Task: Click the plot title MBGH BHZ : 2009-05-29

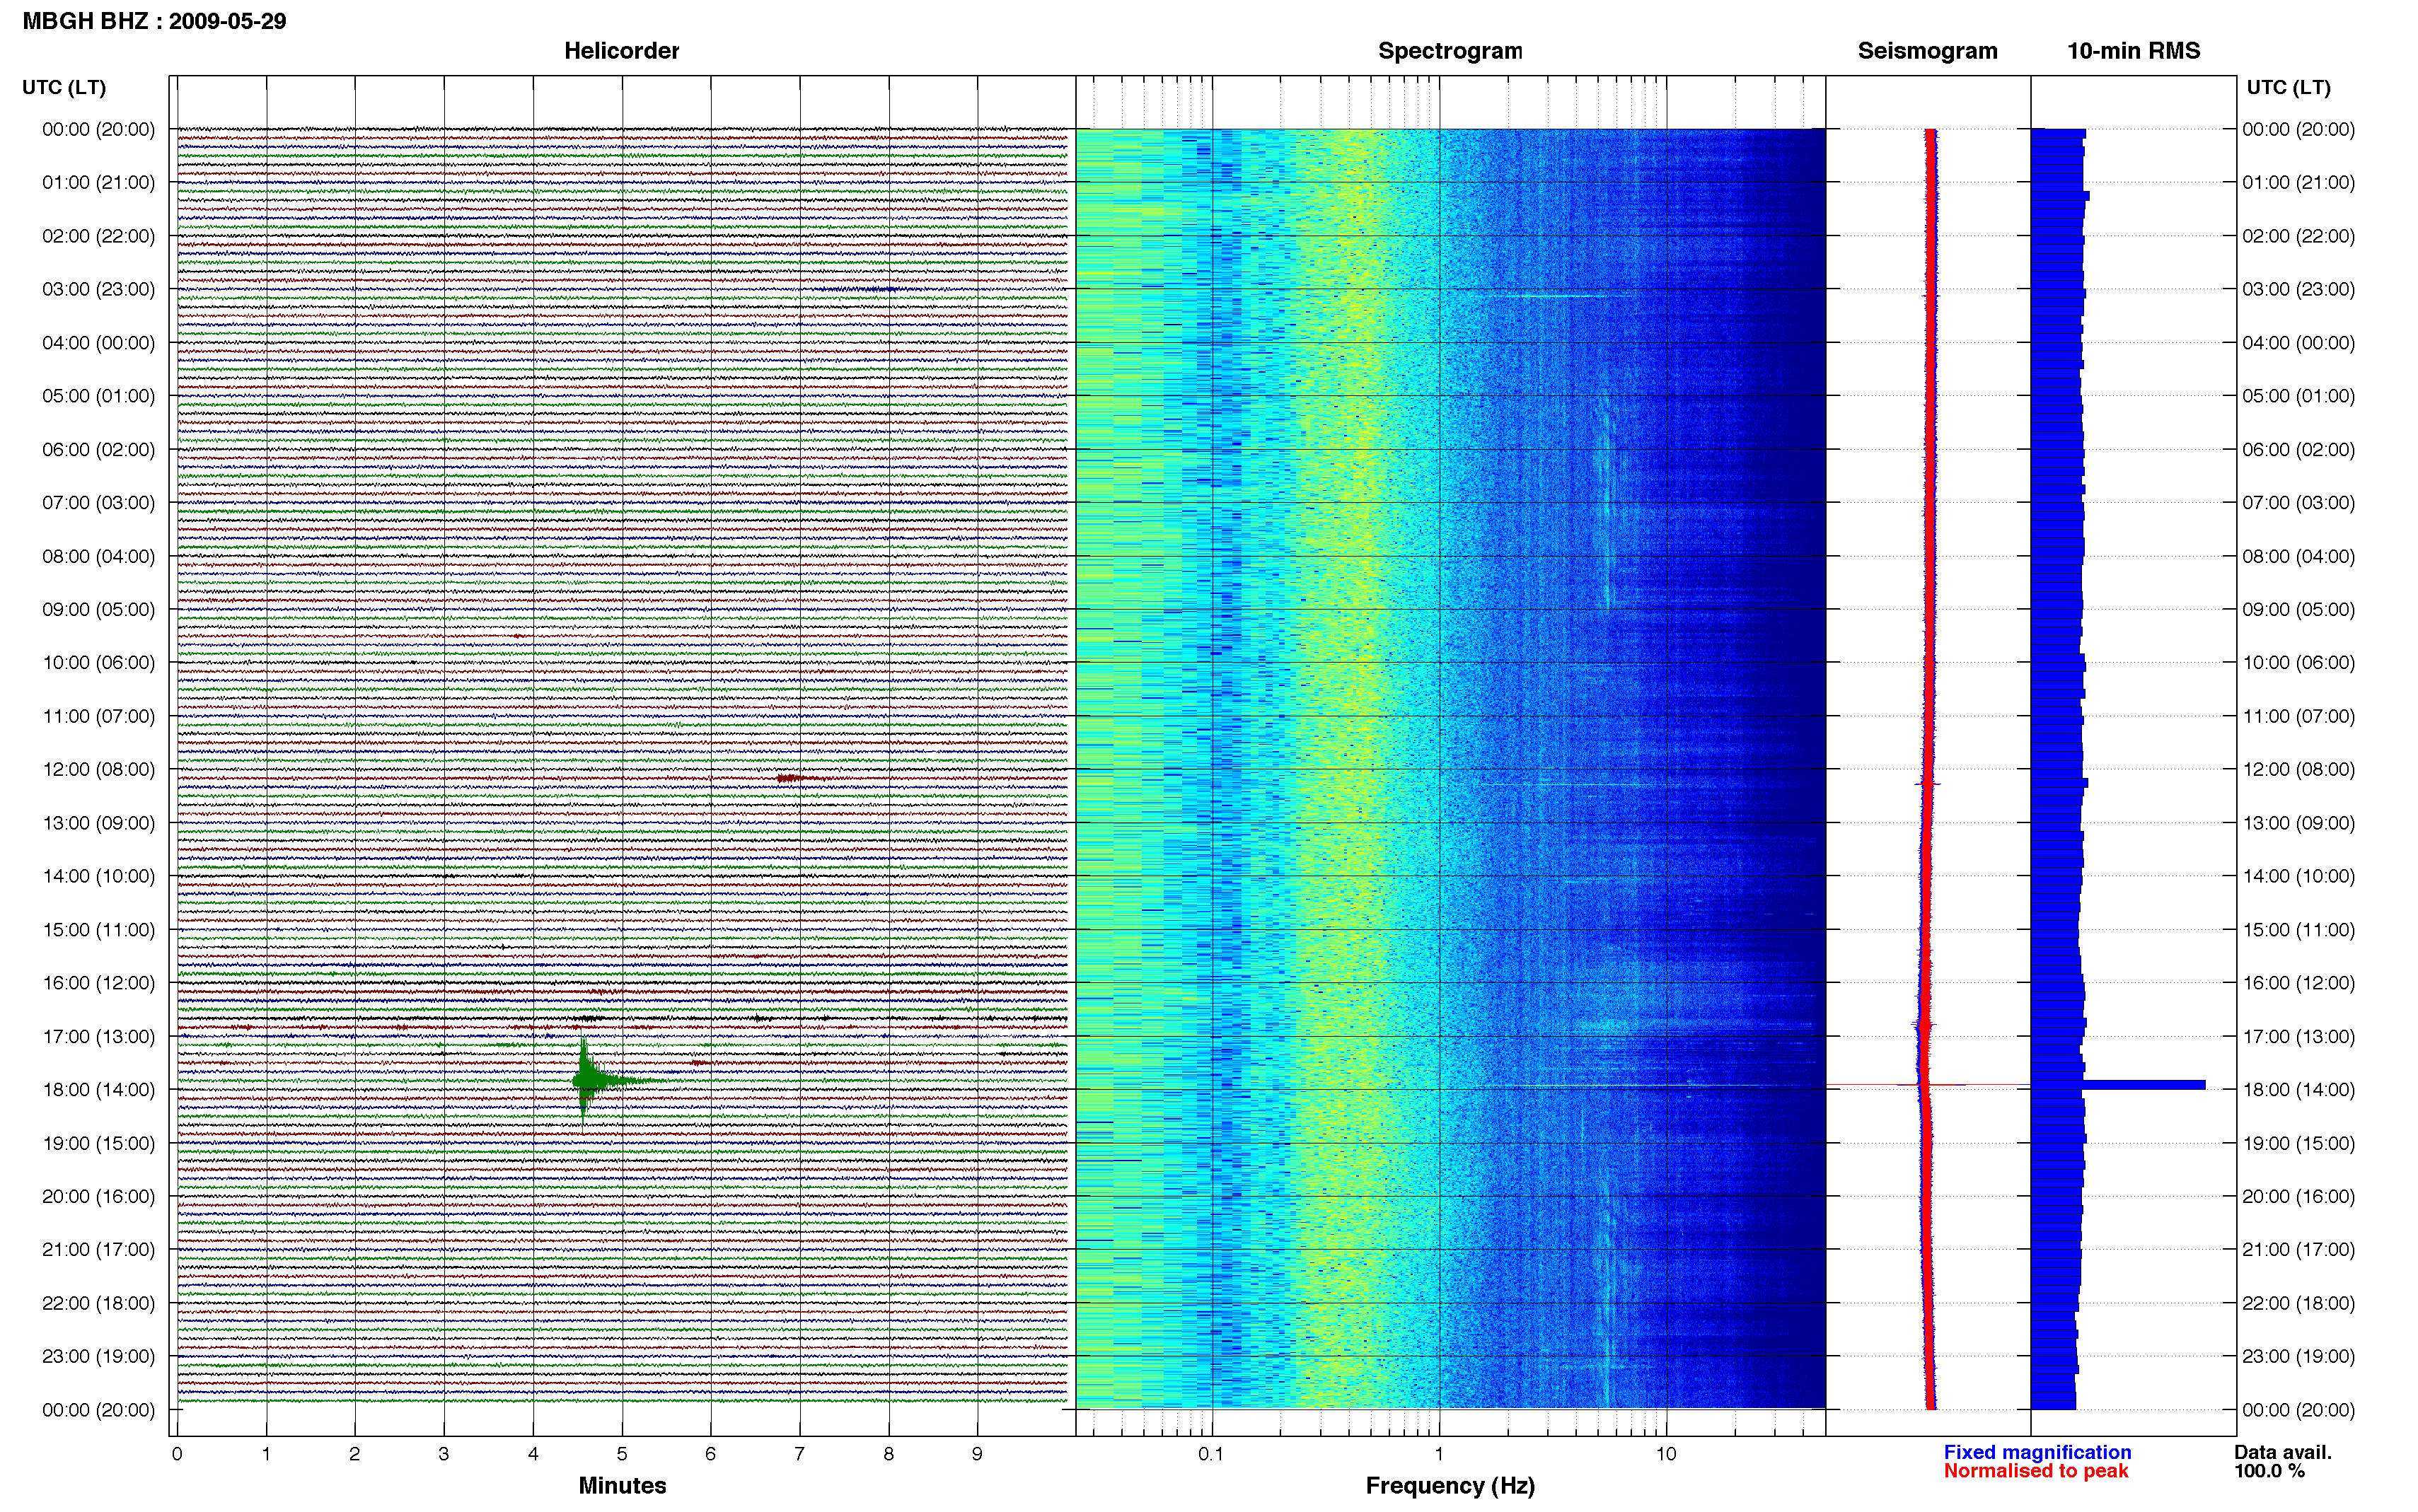Action: [x=154, y=21]
